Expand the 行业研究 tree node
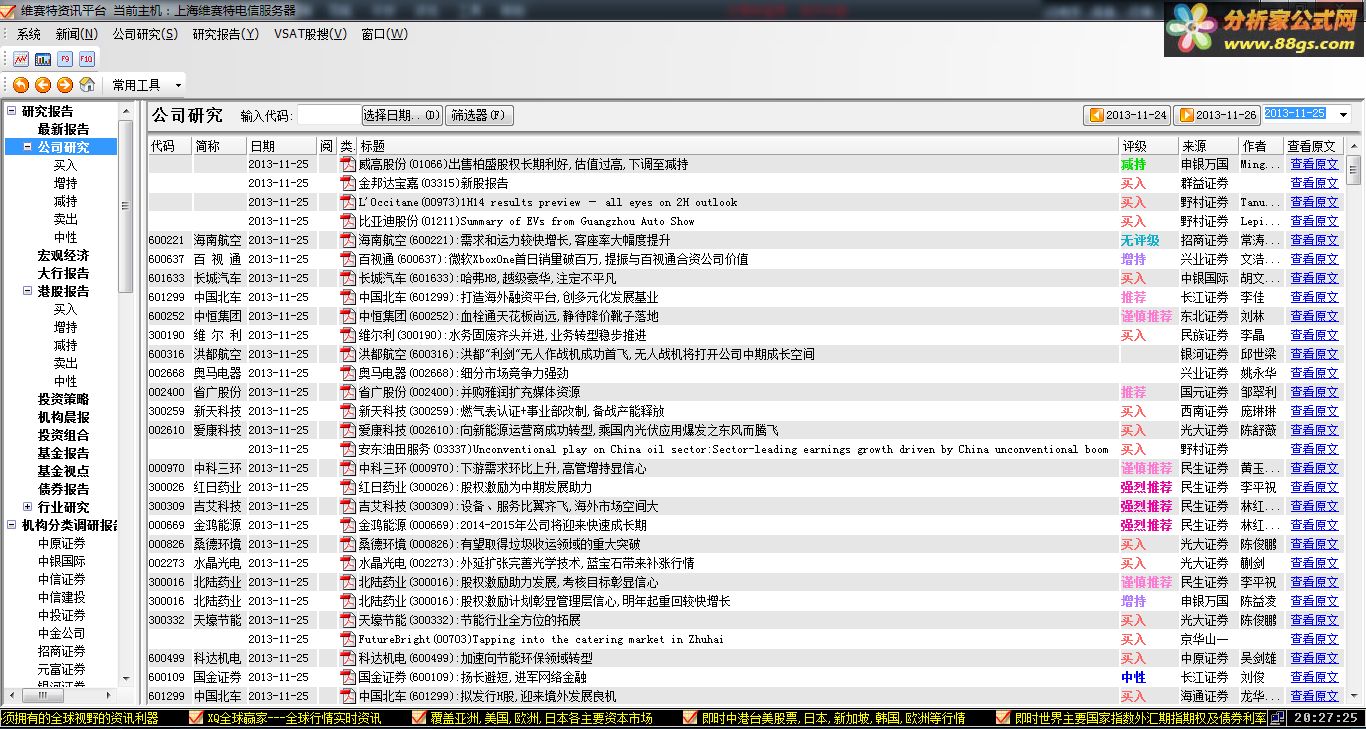This screenshot has width=1366, height=729. [27, 507]
